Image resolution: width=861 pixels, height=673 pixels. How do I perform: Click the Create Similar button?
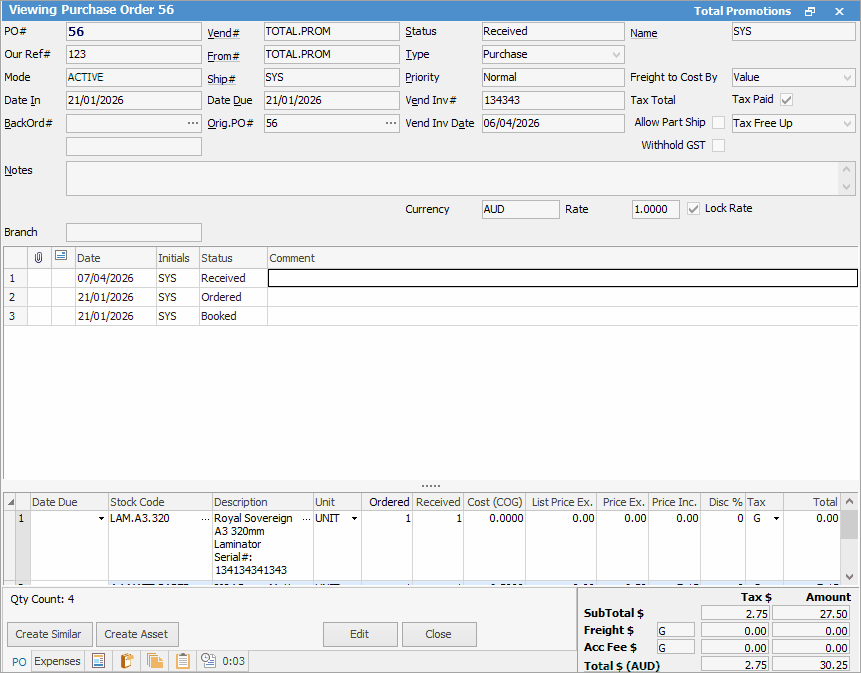tap(48, 634)
